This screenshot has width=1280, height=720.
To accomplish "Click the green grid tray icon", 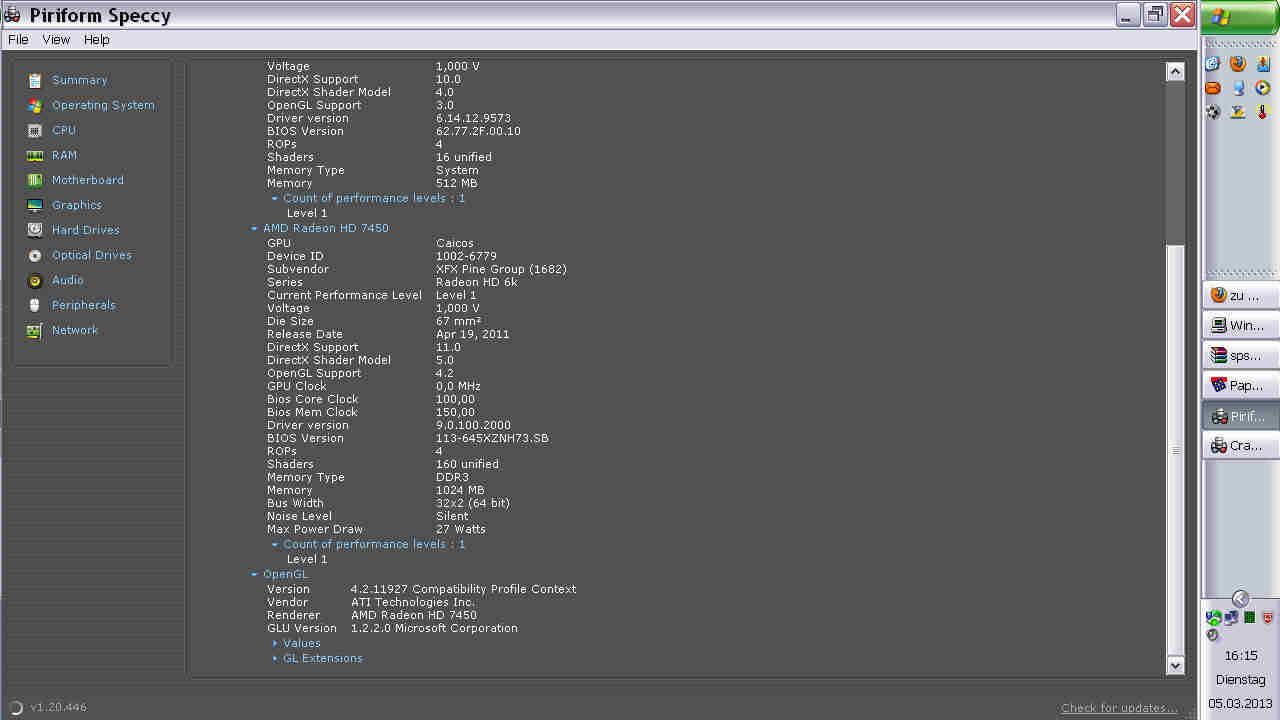I will 1250,618.
